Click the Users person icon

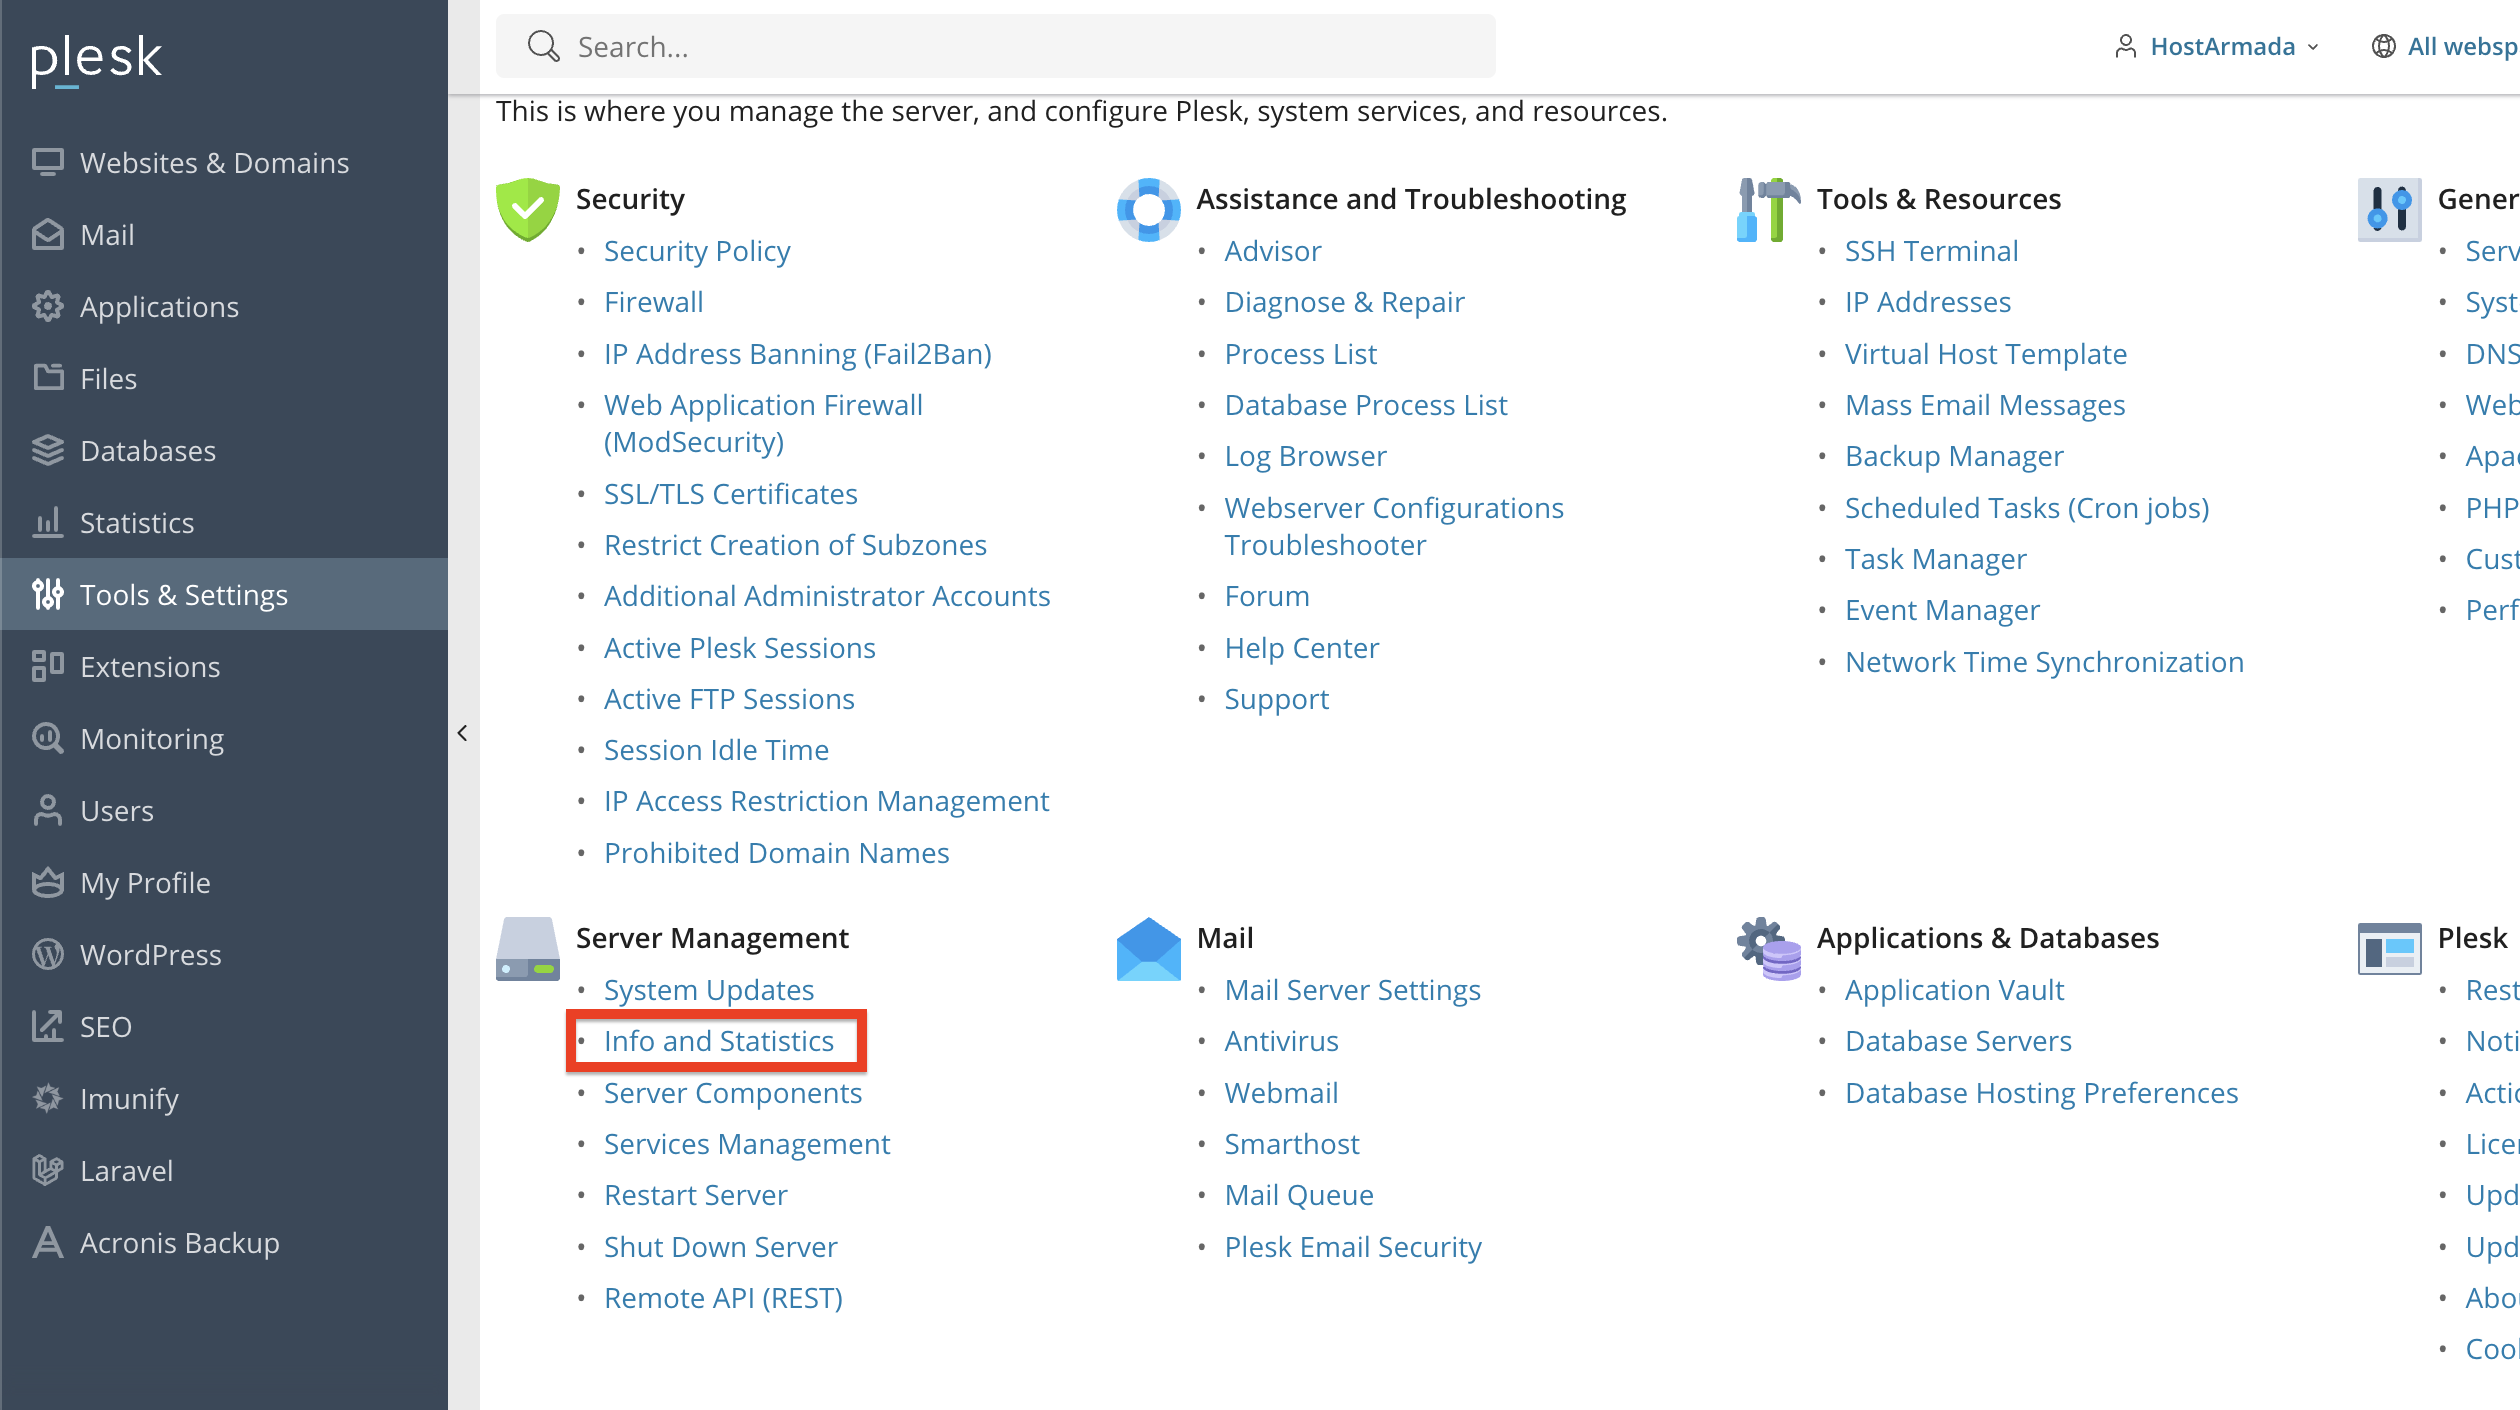click(47, 810)
